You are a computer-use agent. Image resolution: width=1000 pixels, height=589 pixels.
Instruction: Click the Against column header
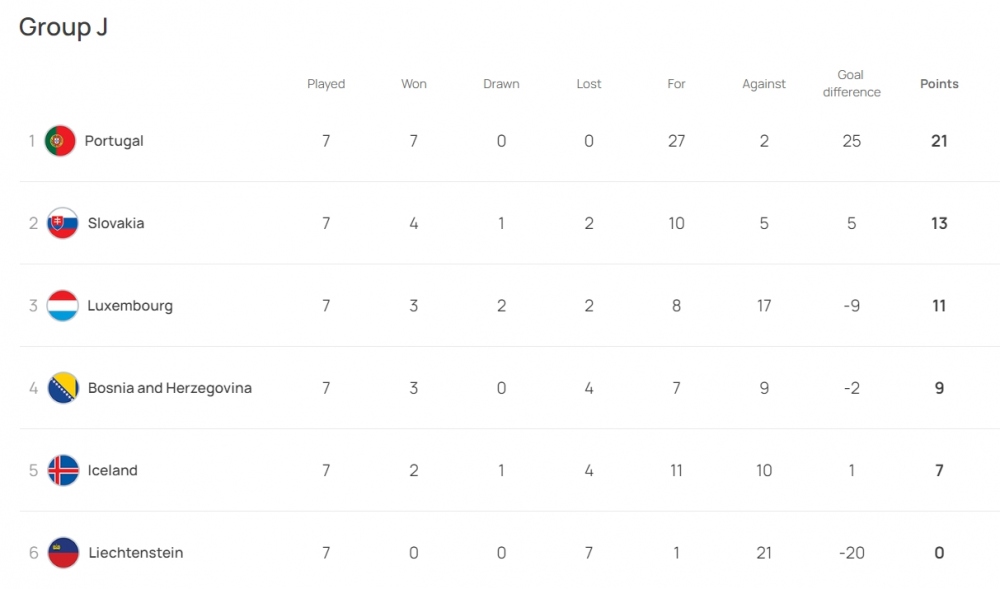click(x=764, y=84)
